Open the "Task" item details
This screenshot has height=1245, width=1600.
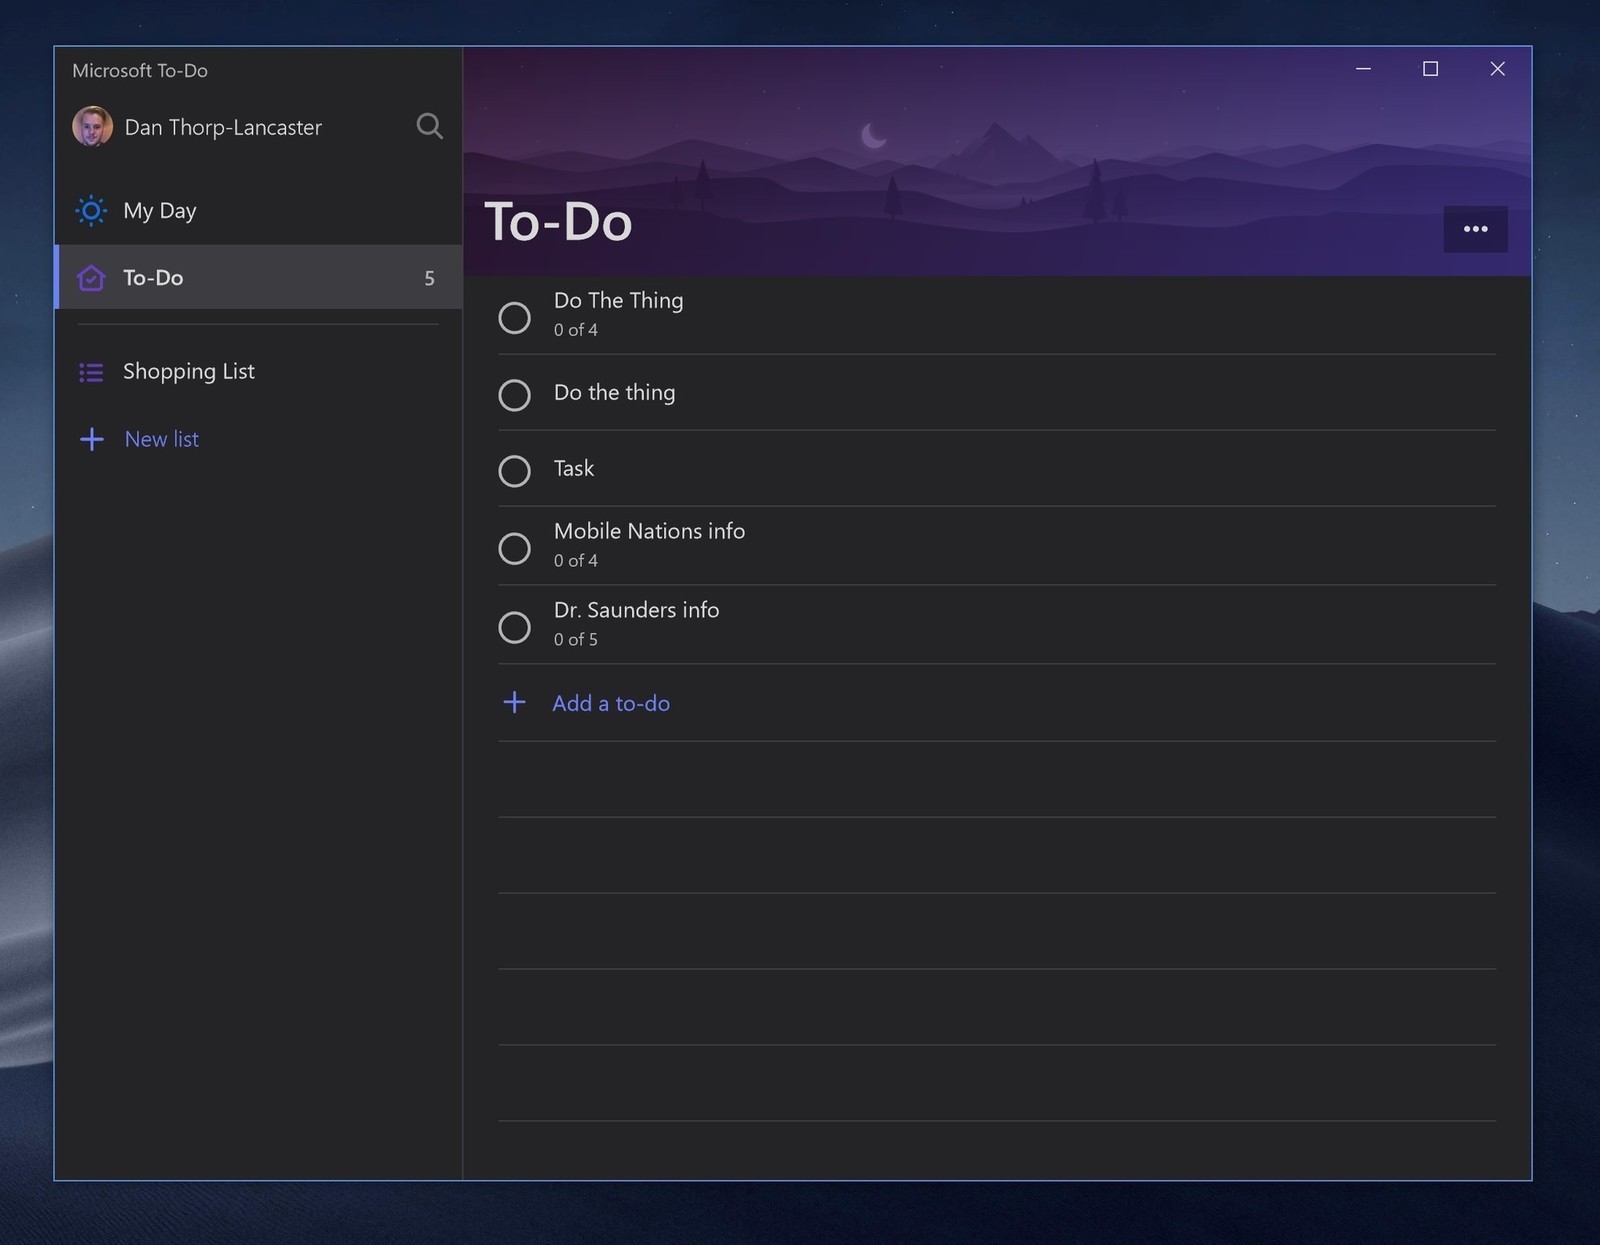click(x=997, y=469)
